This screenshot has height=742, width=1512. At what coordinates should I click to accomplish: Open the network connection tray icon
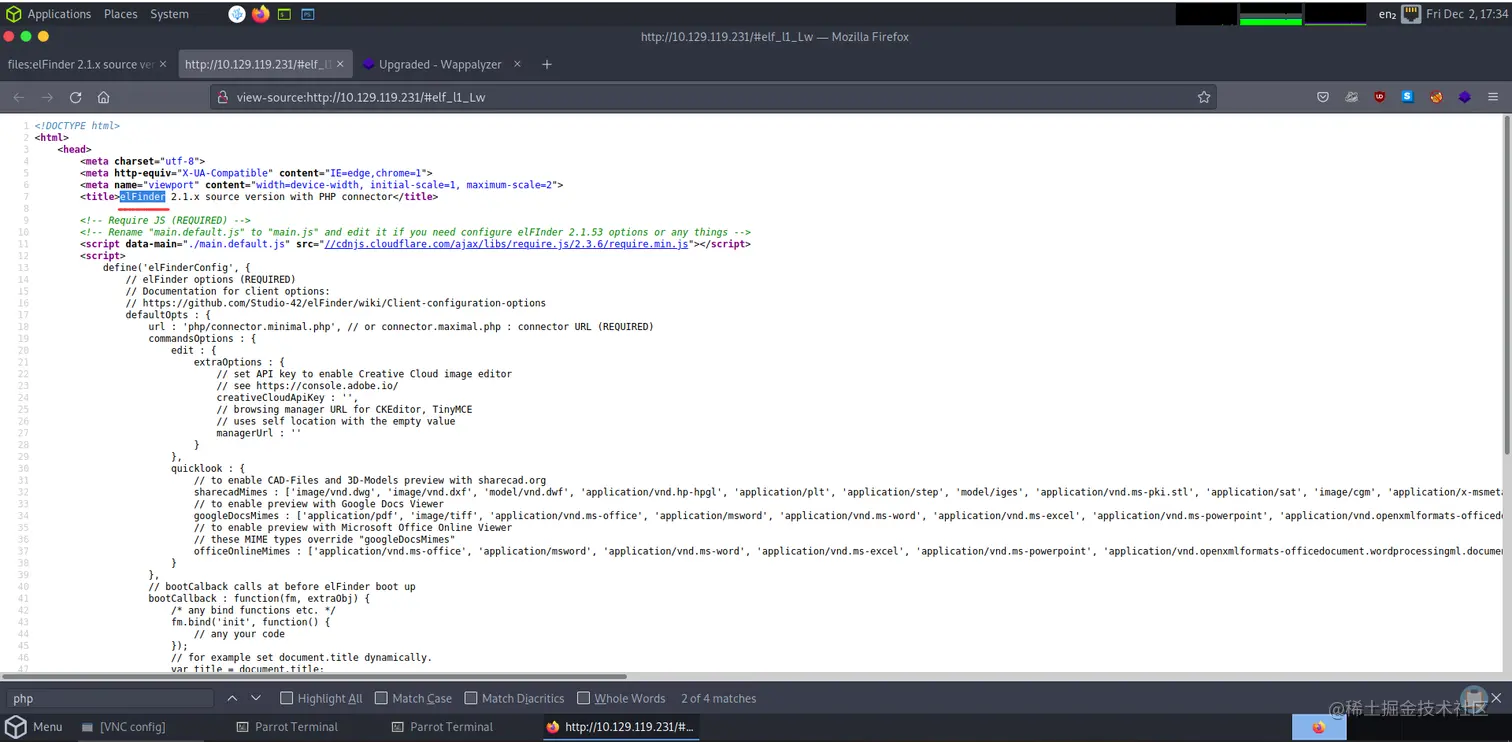[x=1411, y=14]
